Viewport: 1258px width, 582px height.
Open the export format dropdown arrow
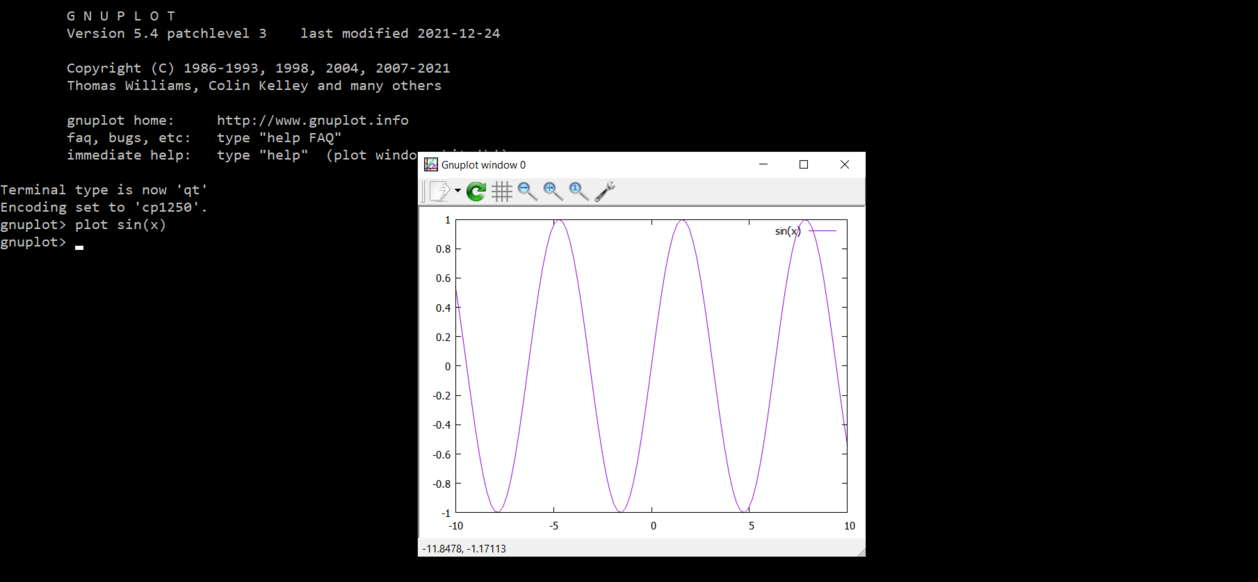coord(456,192)
